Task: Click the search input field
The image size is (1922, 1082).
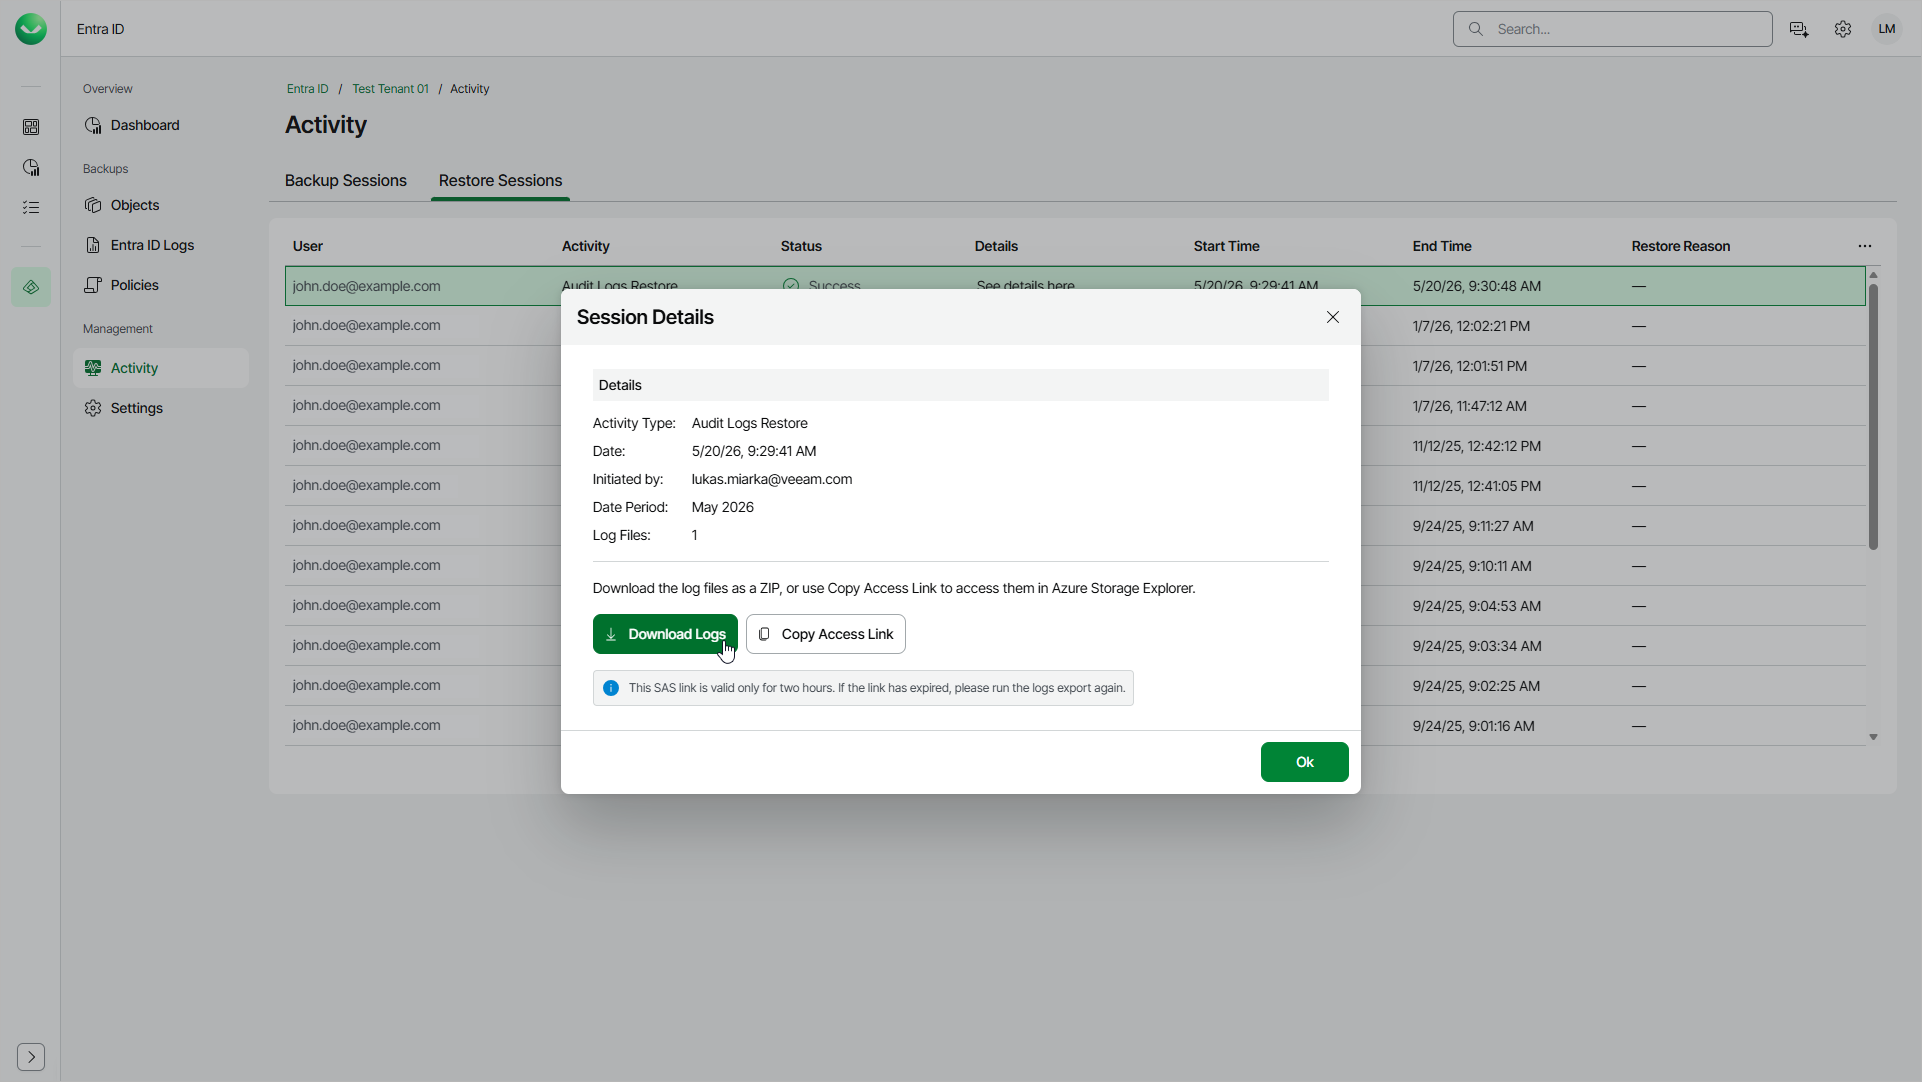Action: click(1612, 29)
